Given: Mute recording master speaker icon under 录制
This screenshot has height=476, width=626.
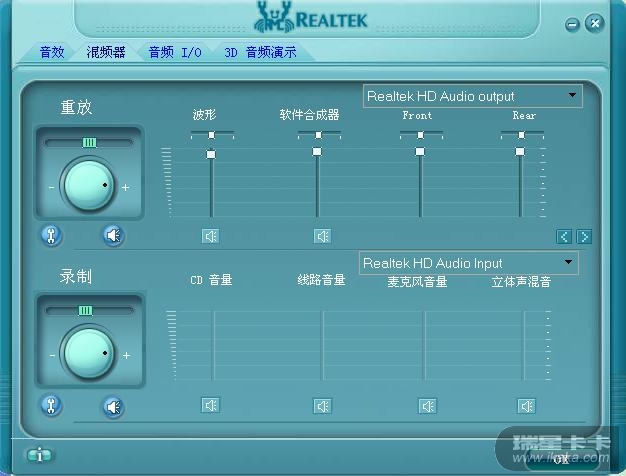Looking at the screenshot, I should tap(114, 407).
